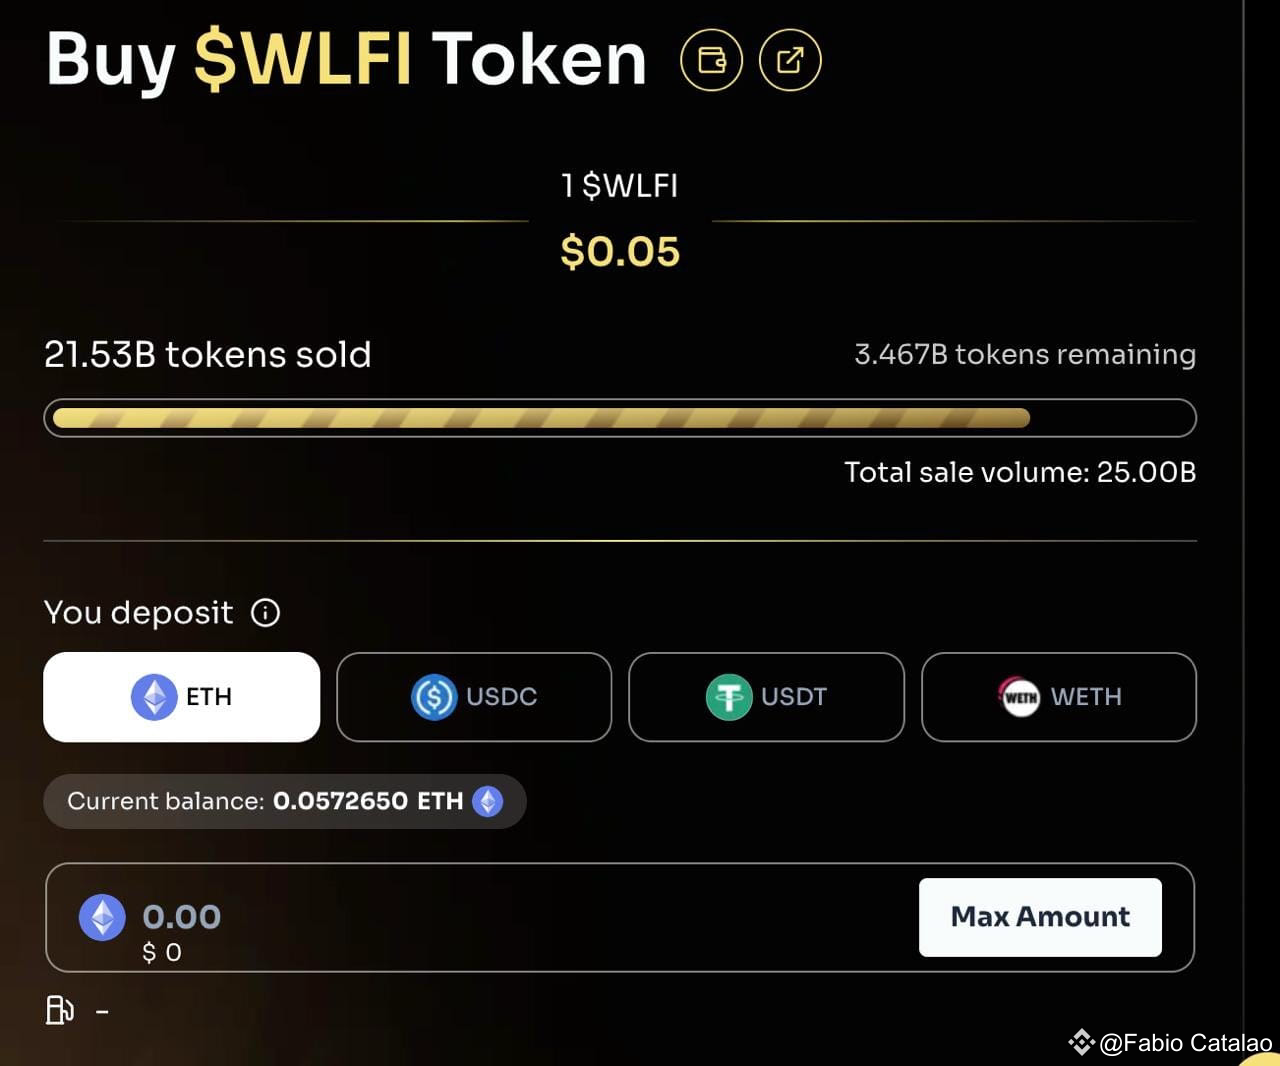The height and width of the screenshot is (1066, 1280).
Task: Click the WETH logo icon
Action: (x=1019, y=697)
